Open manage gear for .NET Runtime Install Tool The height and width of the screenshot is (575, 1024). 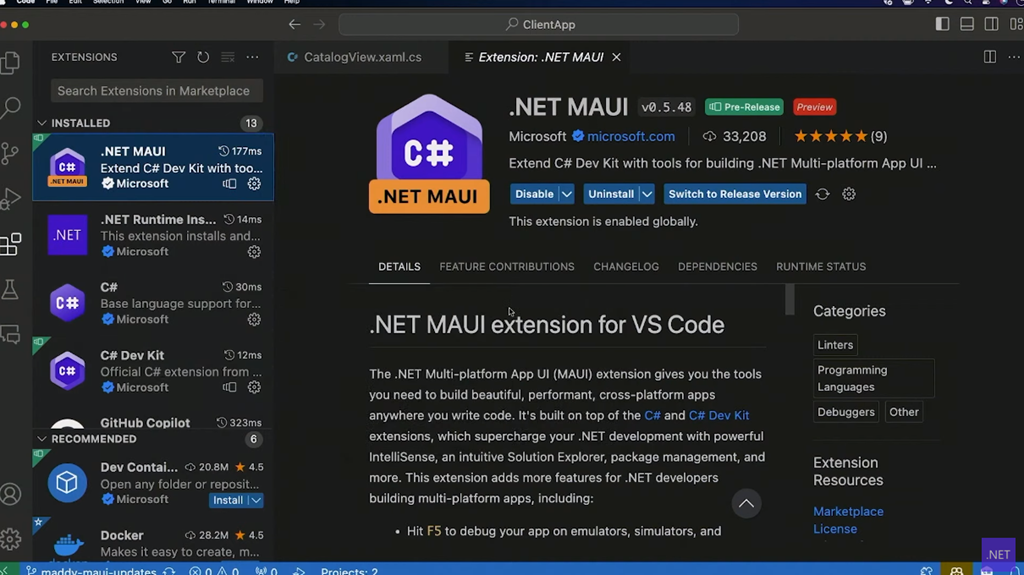click(254, 252)
